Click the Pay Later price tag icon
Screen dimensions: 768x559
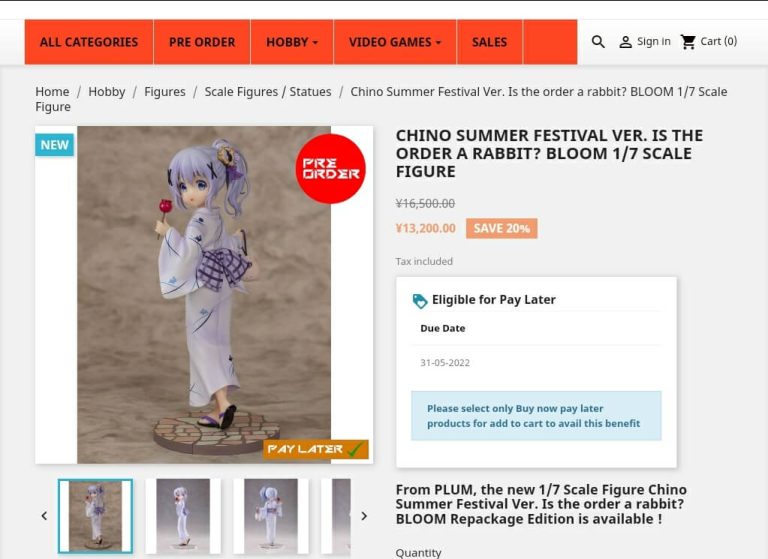coord(420,301)
